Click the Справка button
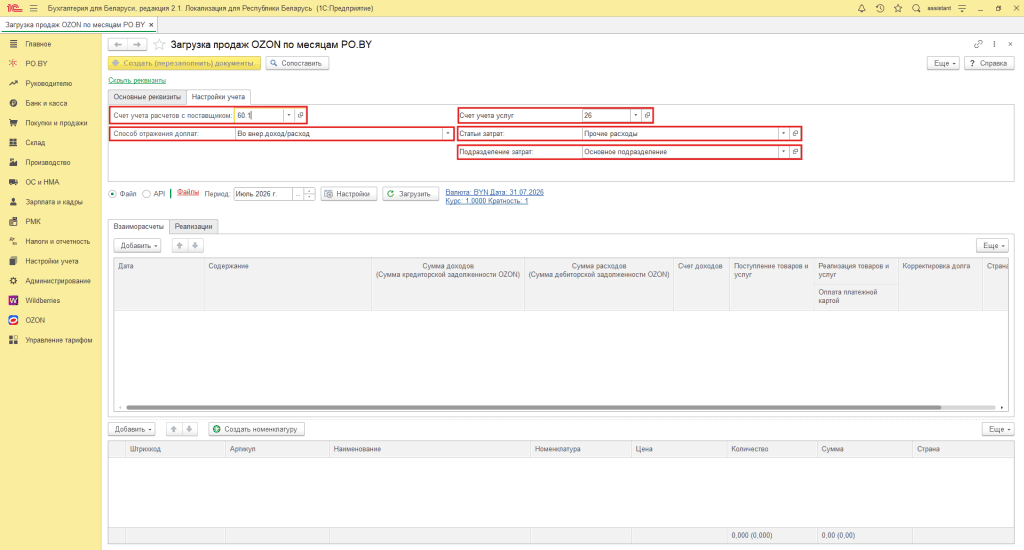 click(989, 63)
